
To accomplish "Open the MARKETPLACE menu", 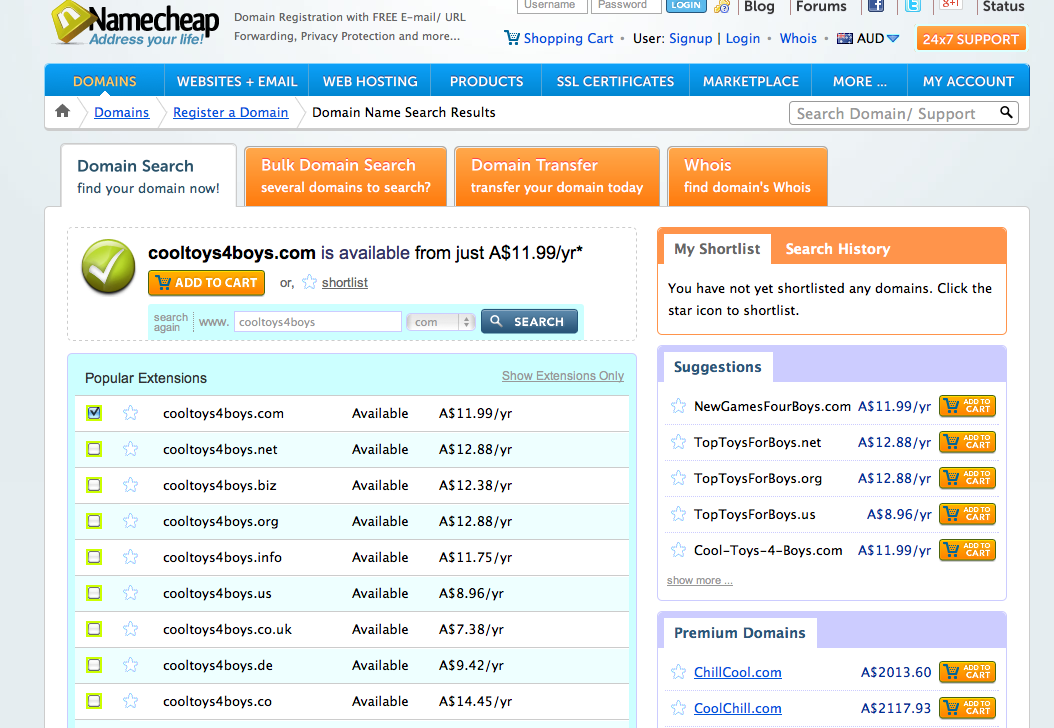I will [751, 81].
